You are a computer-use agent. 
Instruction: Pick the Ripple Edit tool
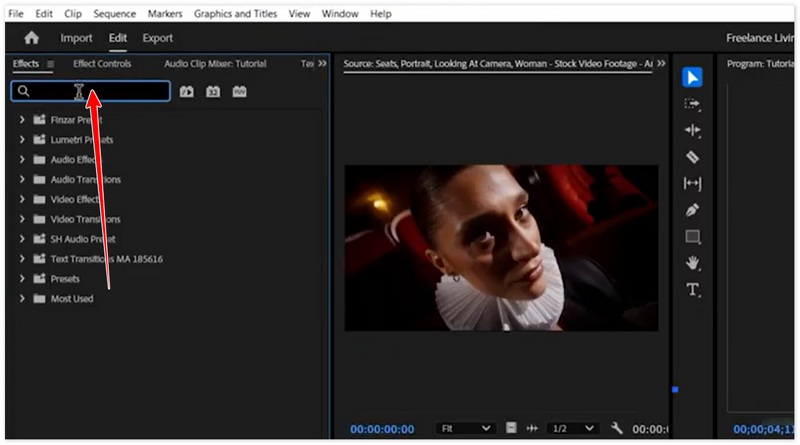692,131
